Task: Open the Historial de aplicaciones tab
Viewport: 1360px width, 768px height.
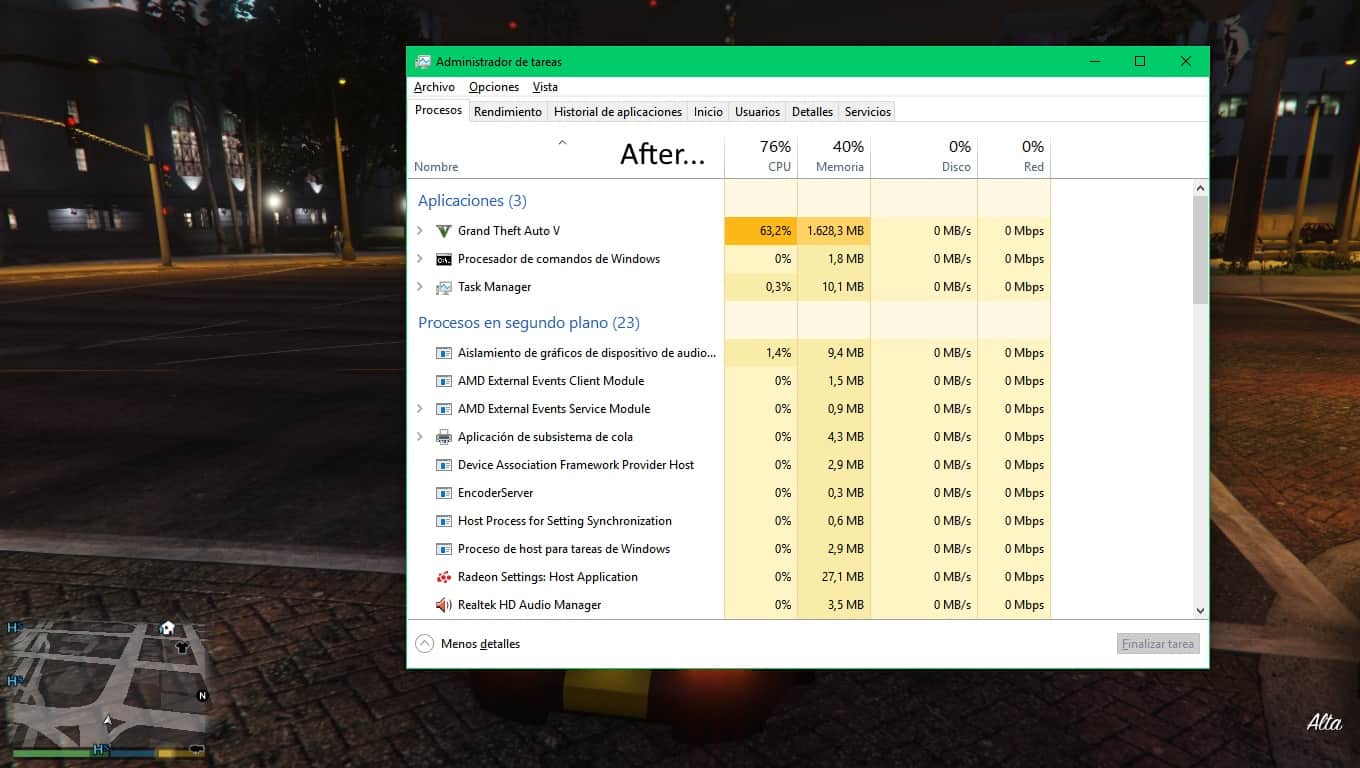Action: pyautogui.click(x=618, y=112)
